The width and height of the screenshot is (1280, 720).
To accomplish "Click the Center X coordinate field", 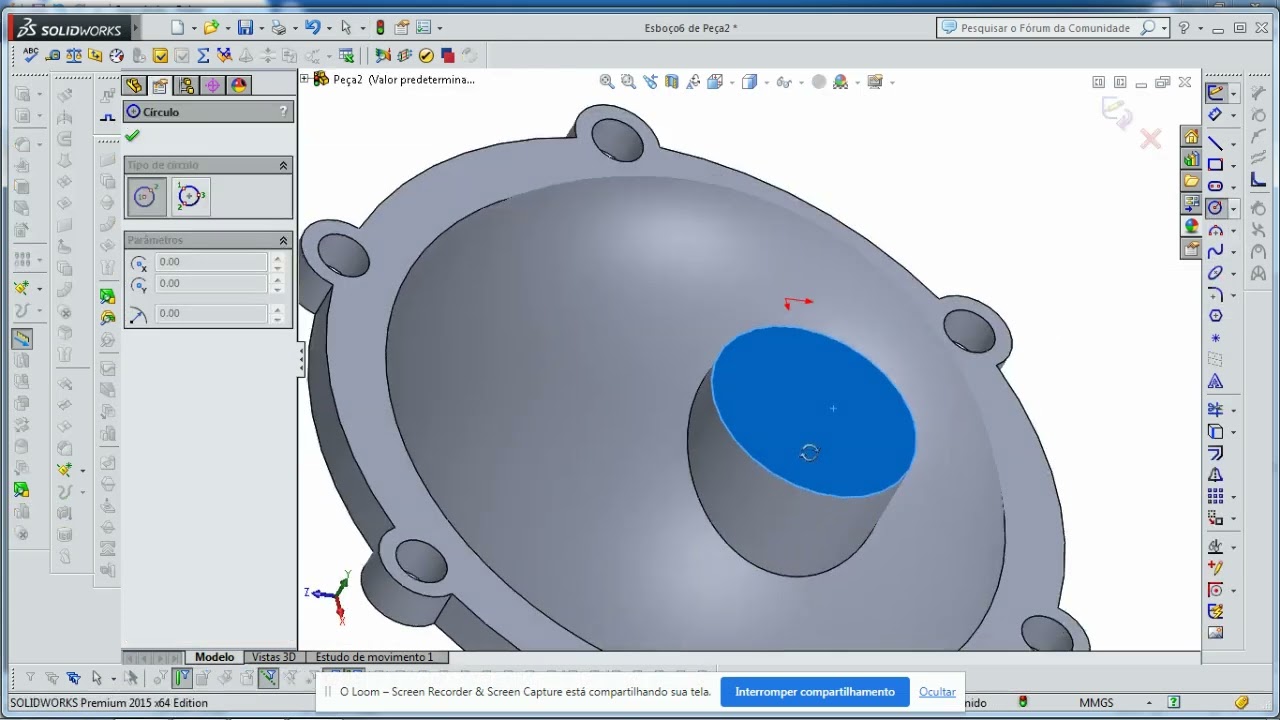I will click(x=211, y=262).
